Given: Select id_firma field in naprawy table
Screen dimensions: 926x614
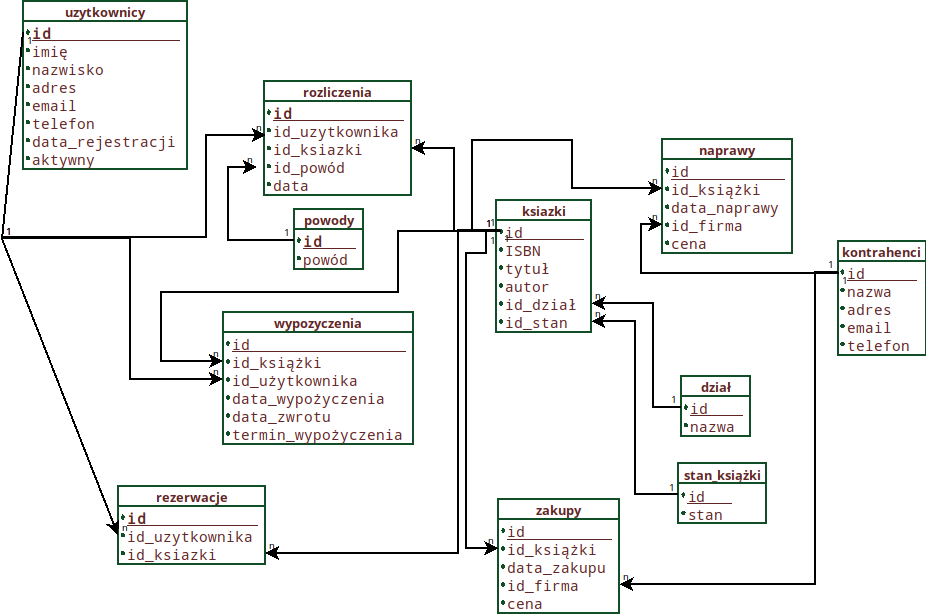Looking at the screenshot, I should pyautogui.click(x=706, y=226).
